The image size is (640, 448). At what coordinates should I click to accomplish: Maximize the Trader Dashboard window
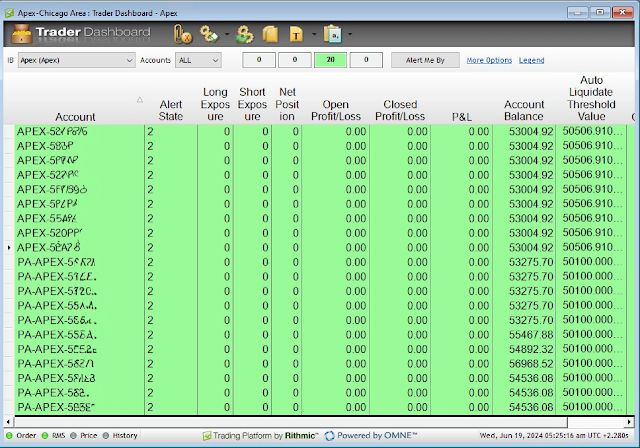click(x=600, y=13)
